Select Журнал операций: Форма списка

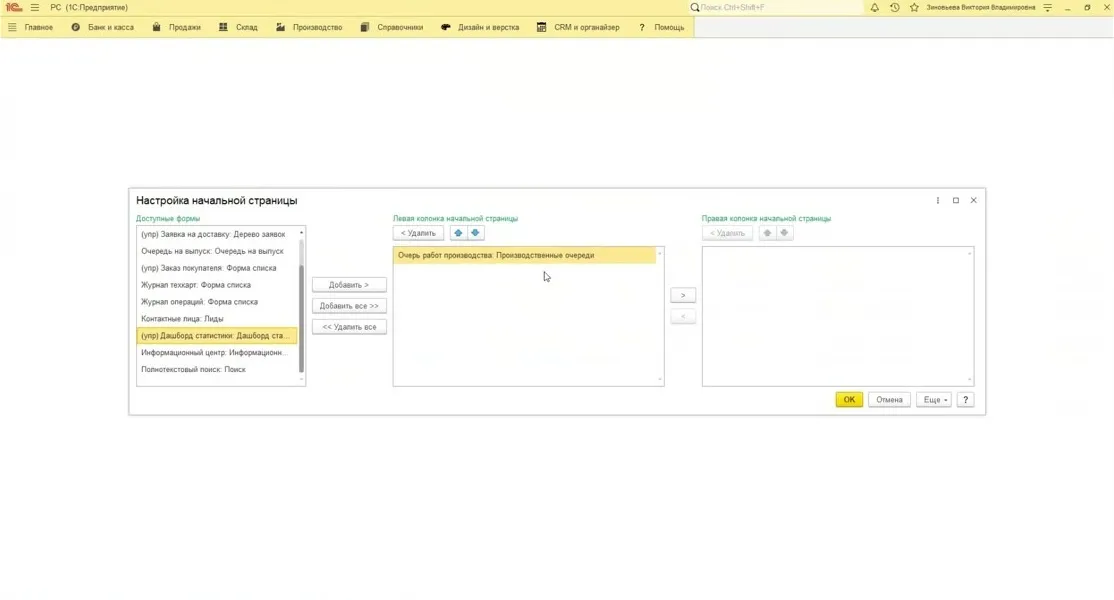pos(217,302)
